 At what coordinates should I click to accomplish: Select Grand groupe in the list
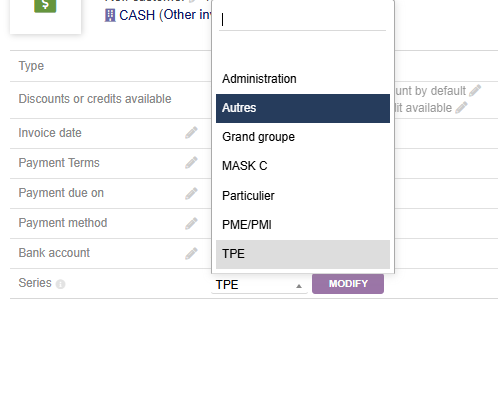(303, 137)
